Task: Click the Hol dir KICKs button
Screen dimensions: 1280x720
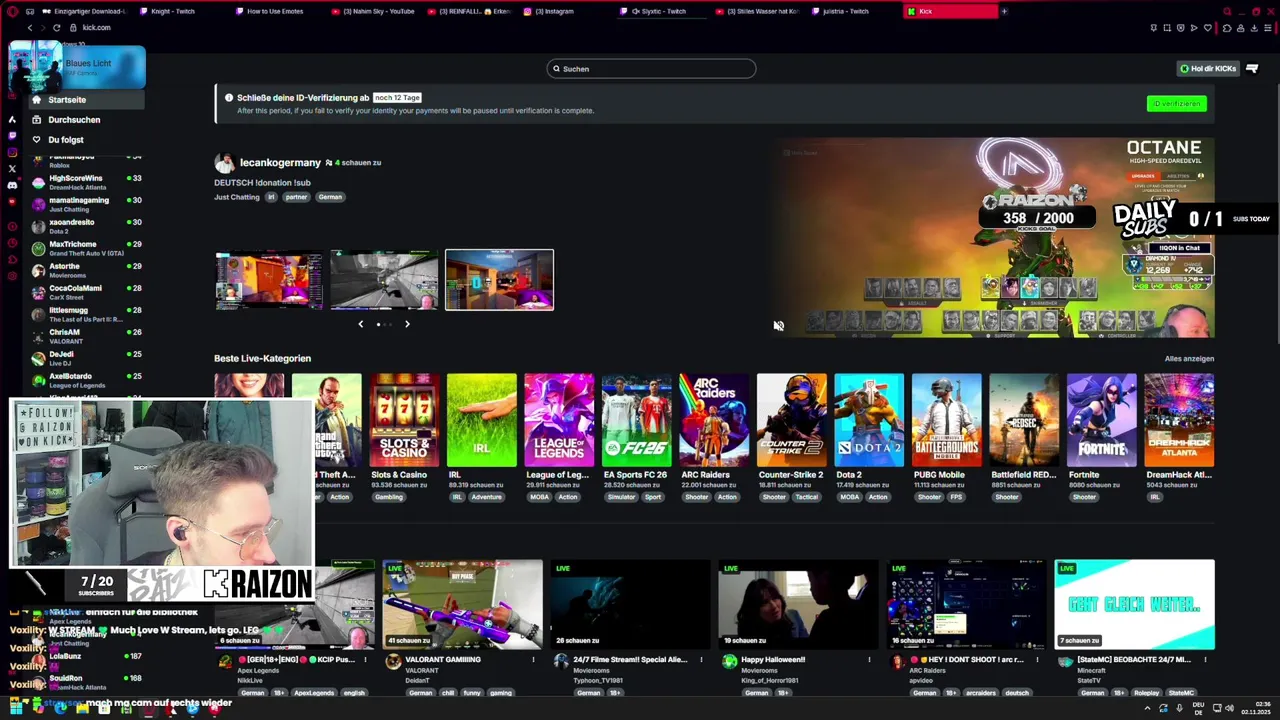Action: [1208, 68]
